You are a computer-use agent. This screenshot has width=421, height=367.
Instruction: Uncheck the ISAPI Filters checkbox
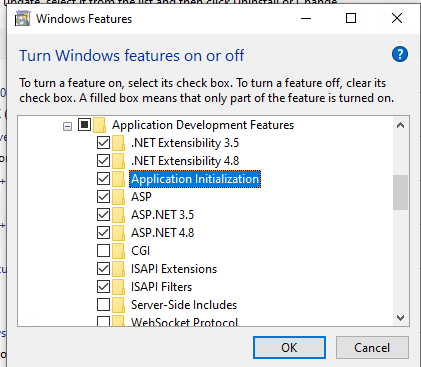click(x=103, y=287)
